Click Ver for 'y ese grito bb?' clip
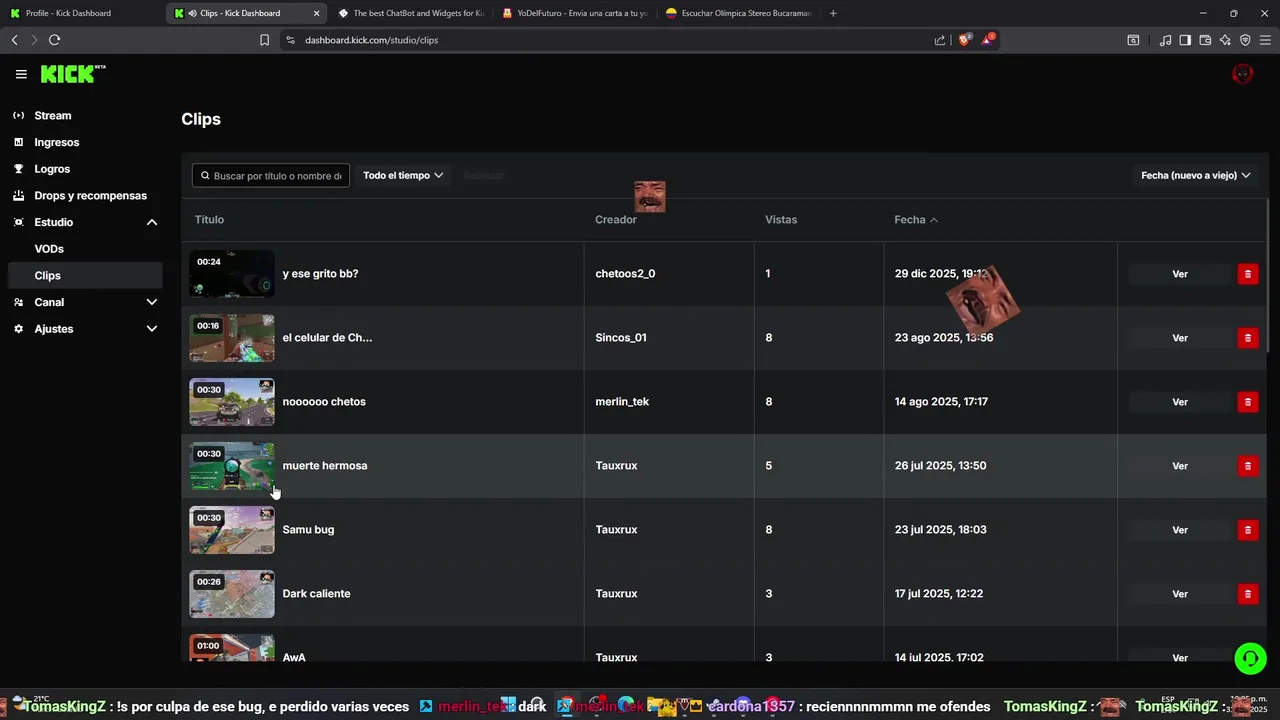Screen dimensions: 1280x720 click(x=1180, y=274)
